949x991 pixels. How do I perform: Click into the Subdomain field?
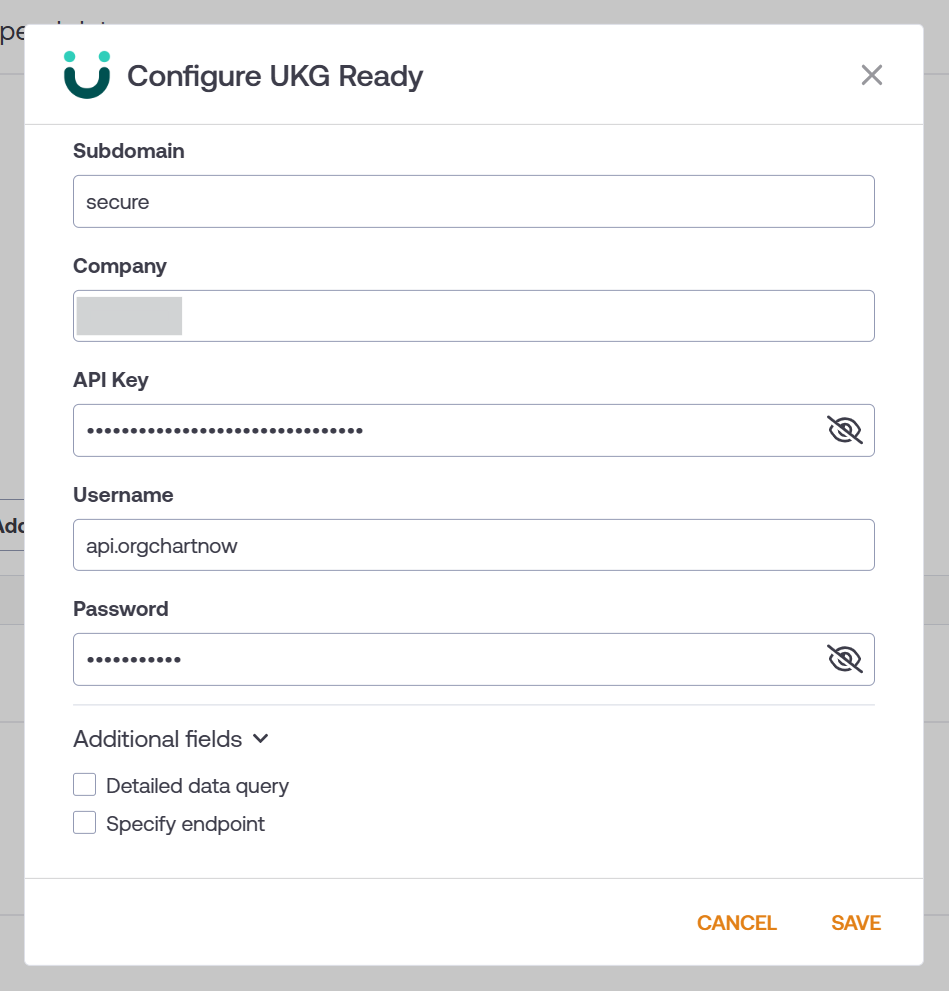click(400, 201)
